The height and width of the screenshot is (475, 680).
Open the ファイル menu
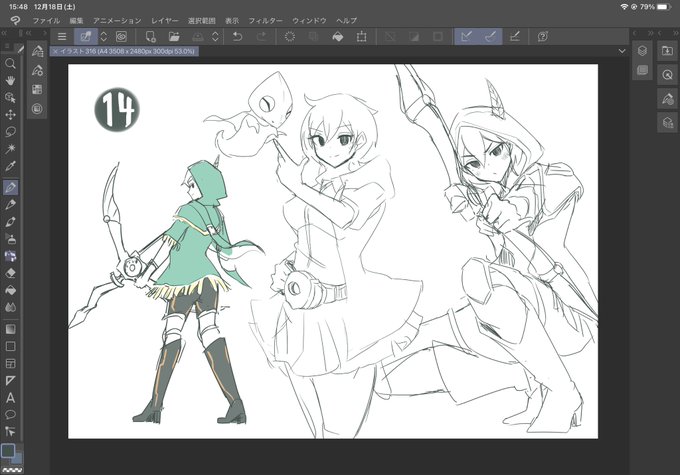[x=46, y=20]
